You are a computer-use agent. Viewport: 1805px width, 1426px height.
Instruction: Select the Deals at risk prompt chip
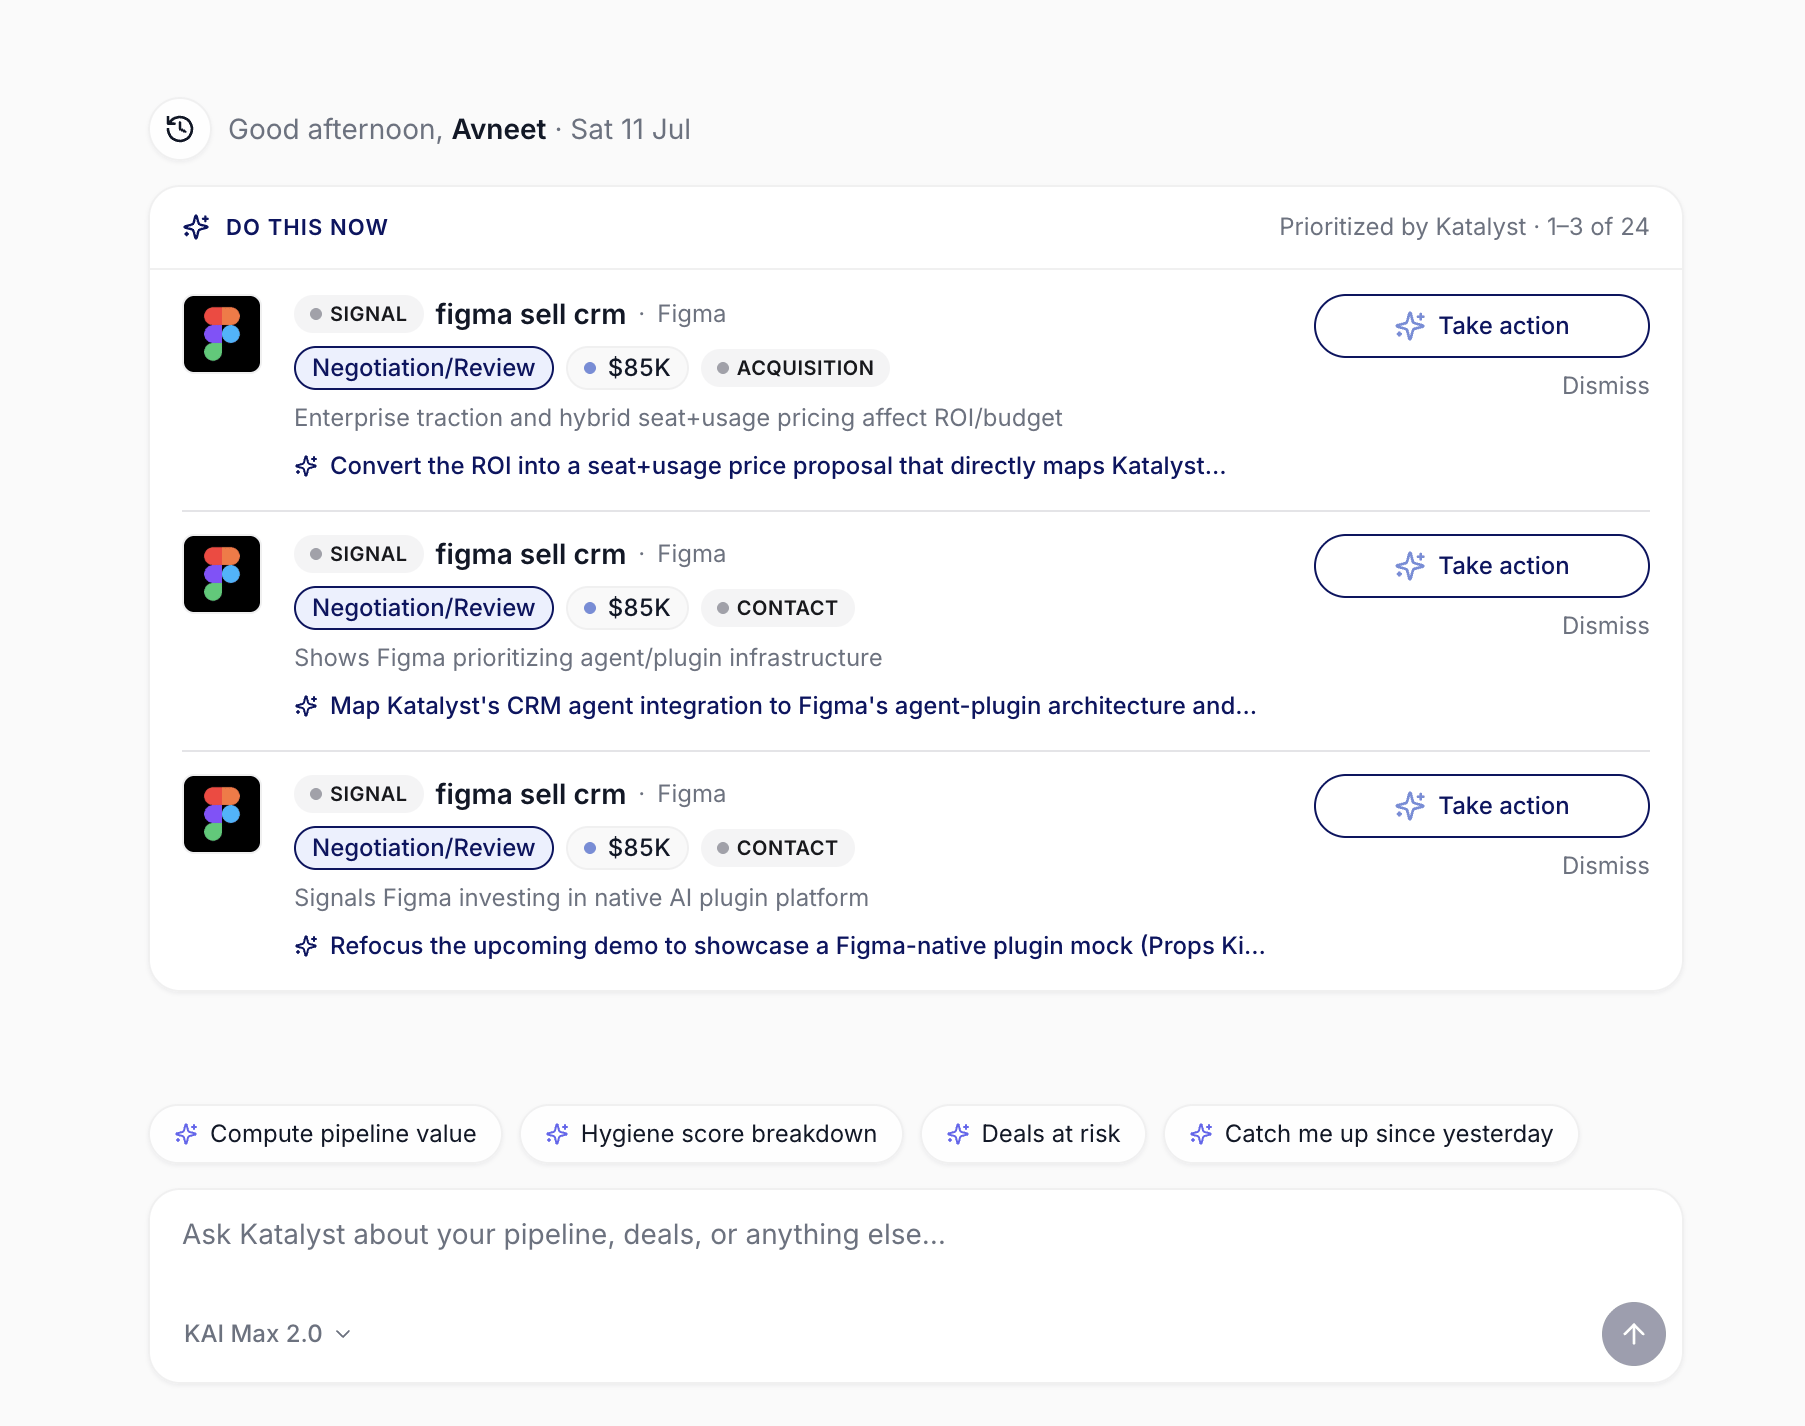coord(1033,1134)
